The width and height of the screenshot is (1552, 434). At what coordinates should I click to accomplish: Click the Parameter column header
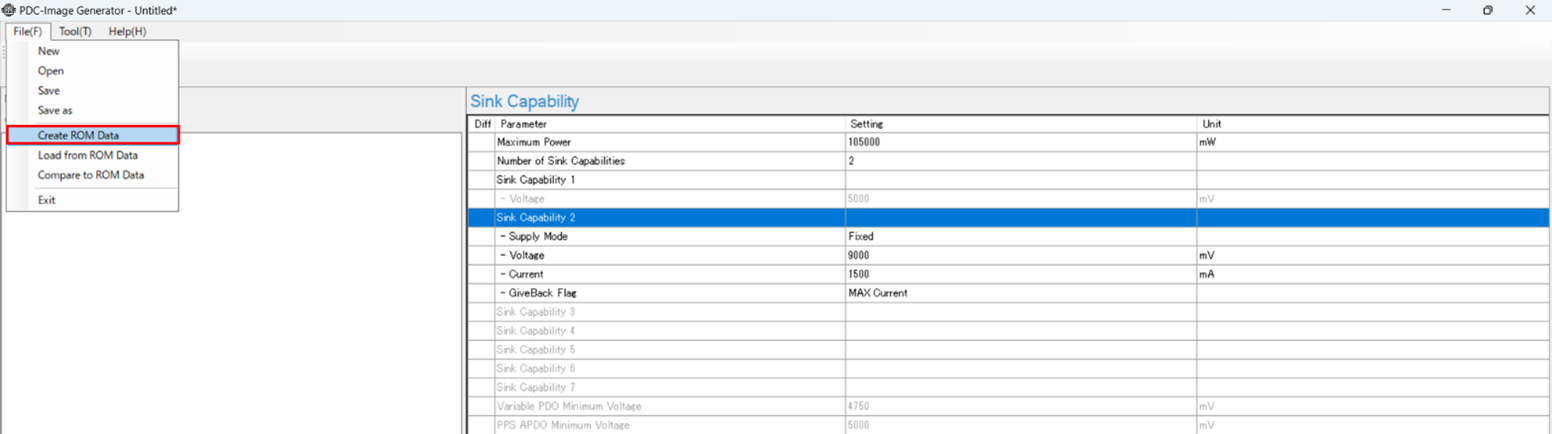(x=524, y=124)
